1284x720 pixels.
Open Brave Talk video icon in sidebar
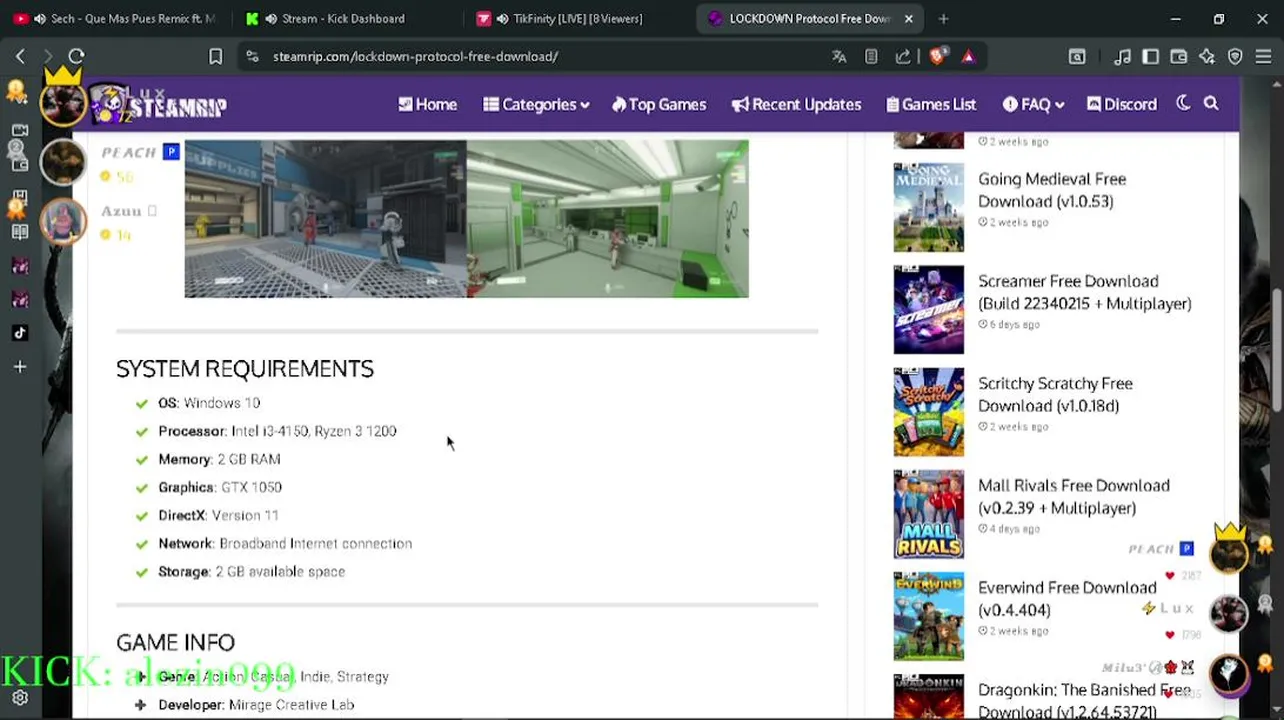tap(20, 131)
